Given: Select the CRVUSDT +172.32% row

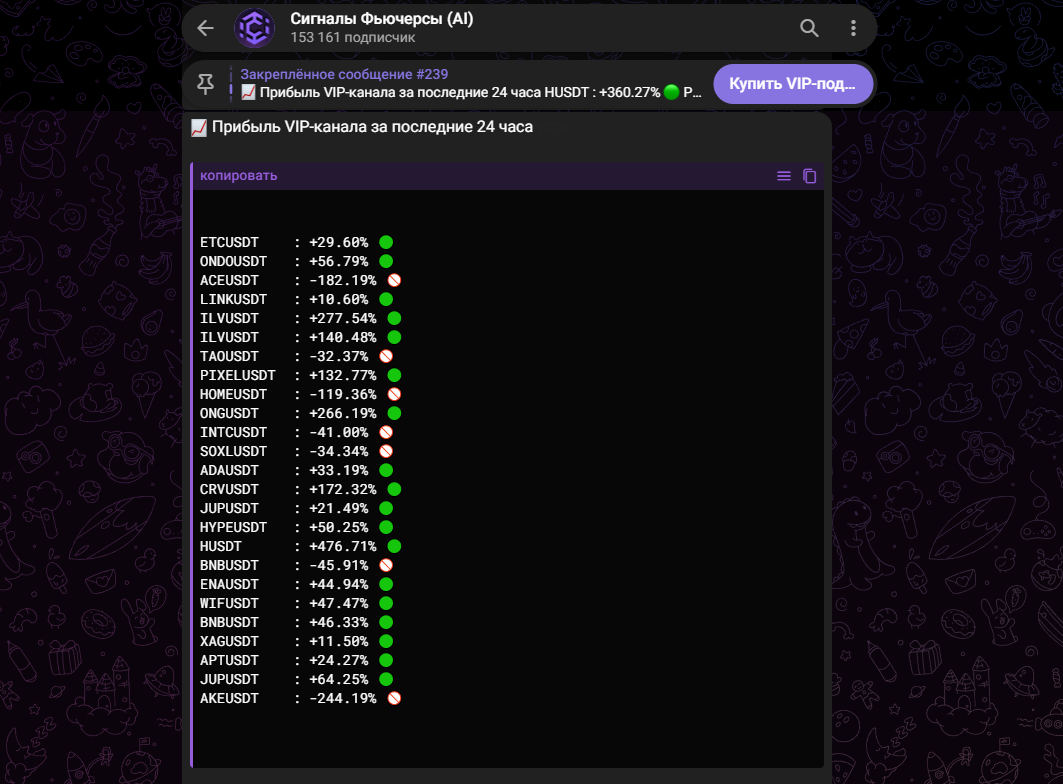Looking at the screenshot, I should (x=300, y=489).
